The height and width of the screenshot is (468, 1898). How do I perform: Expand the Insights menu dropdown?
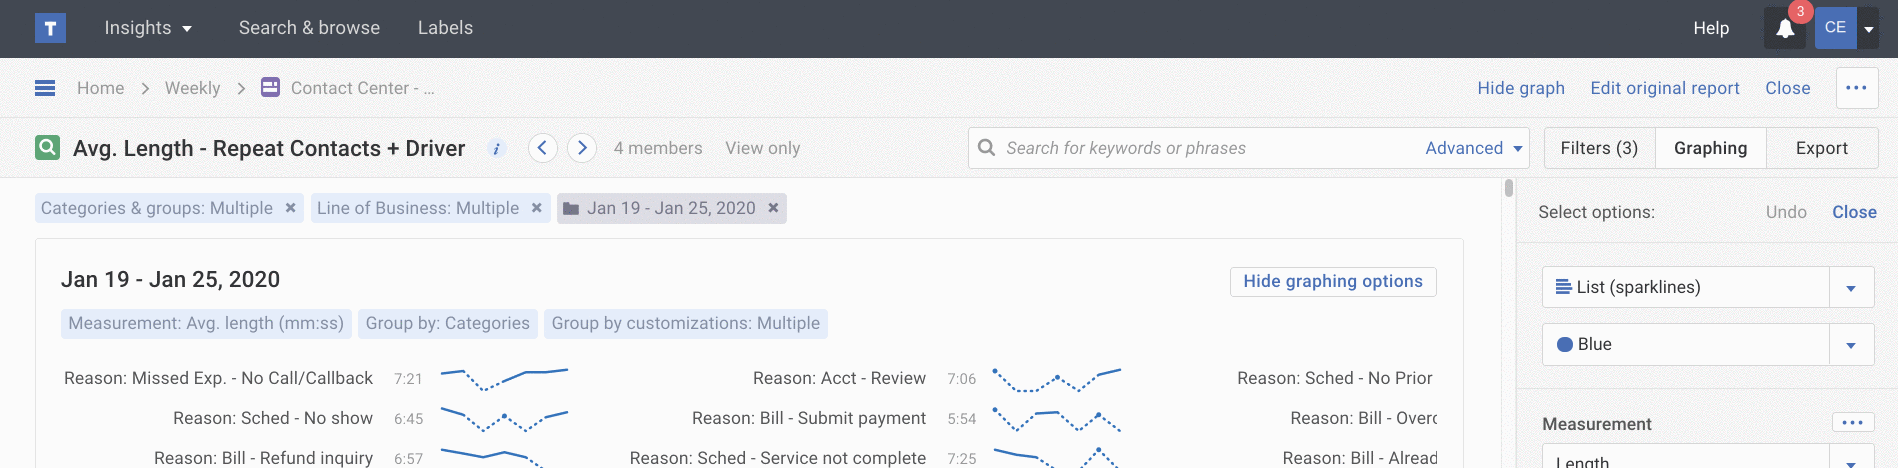click(x=147, y=28)
